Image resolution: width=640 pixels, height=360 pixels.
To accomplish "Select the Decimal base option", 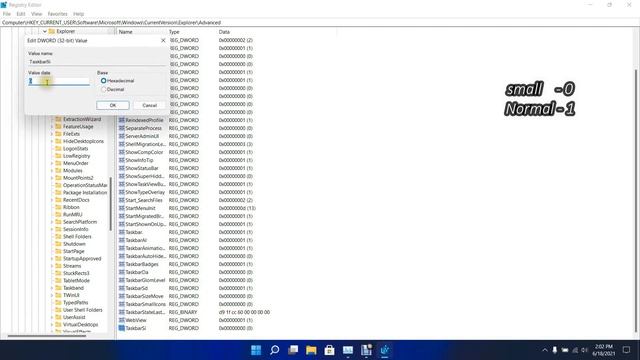I will [103, 89].
